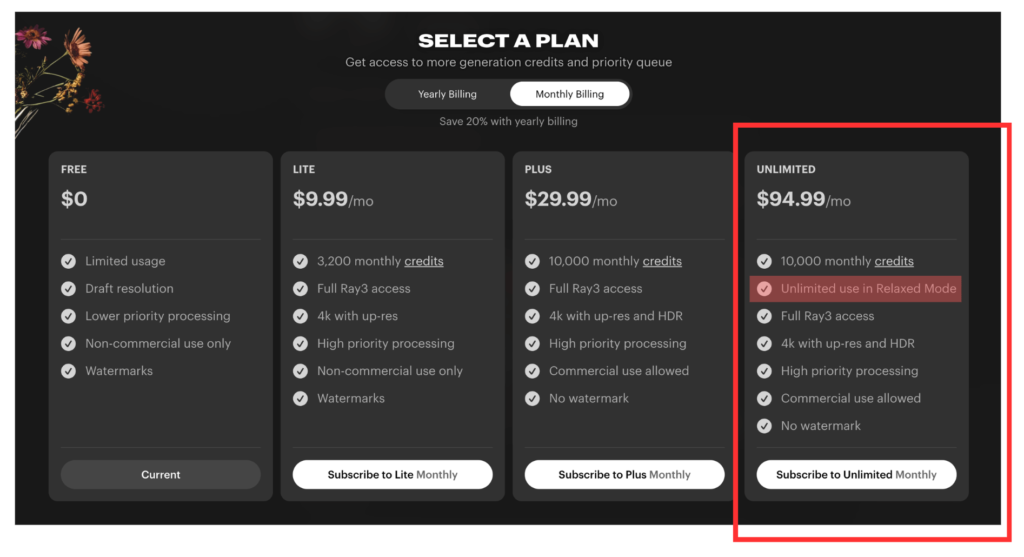Viewport: 1024px width, 557px height.
Task: Open credits link in Lite plan
Action: (x=423, y=261)
